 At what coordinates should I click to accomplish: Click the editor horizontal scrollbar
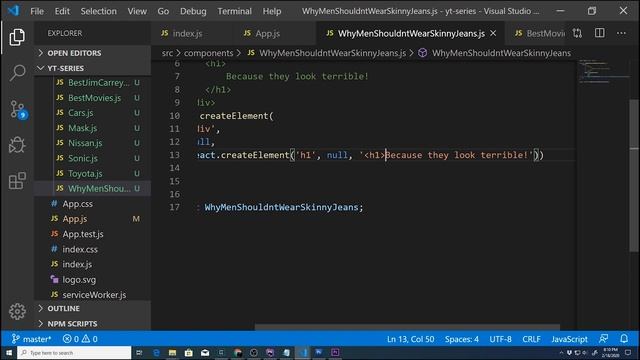click(407, 327)
